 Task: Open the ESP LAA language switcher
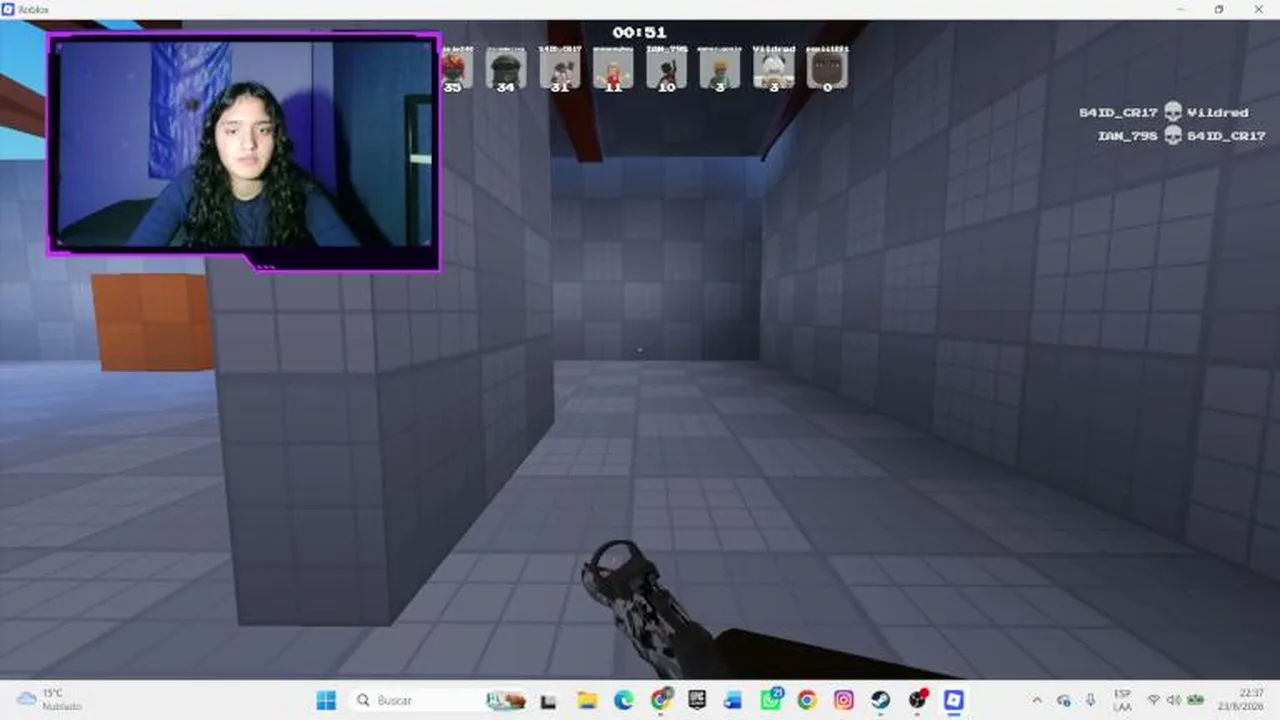1123,700
